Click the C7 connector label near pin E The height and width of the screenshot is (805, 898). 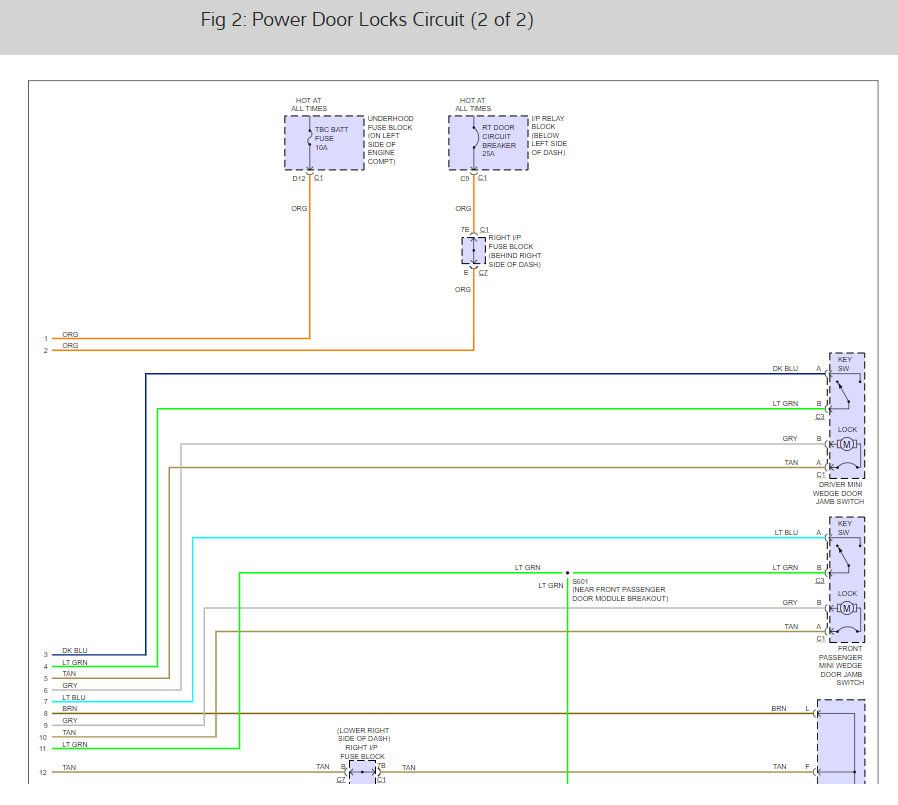point(483,273)
